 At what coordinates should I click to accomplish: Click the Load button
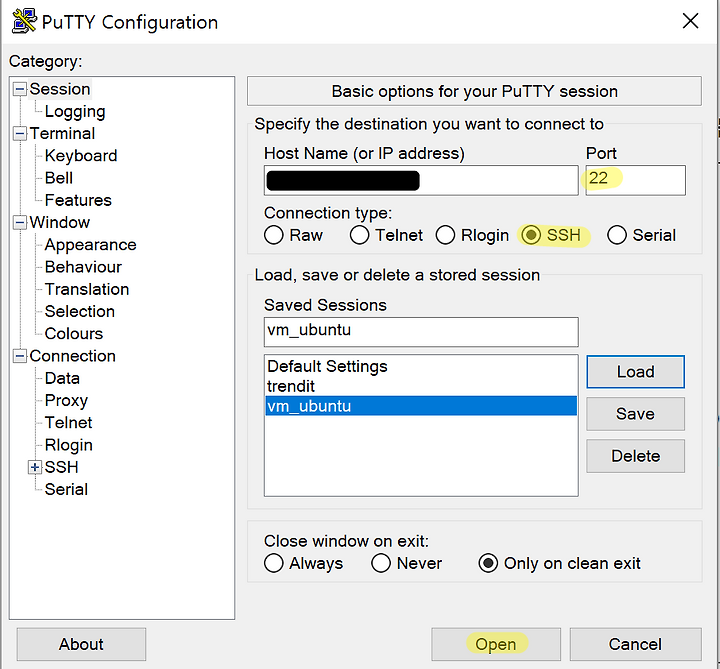pyautogui.click(x=636, y=372)
